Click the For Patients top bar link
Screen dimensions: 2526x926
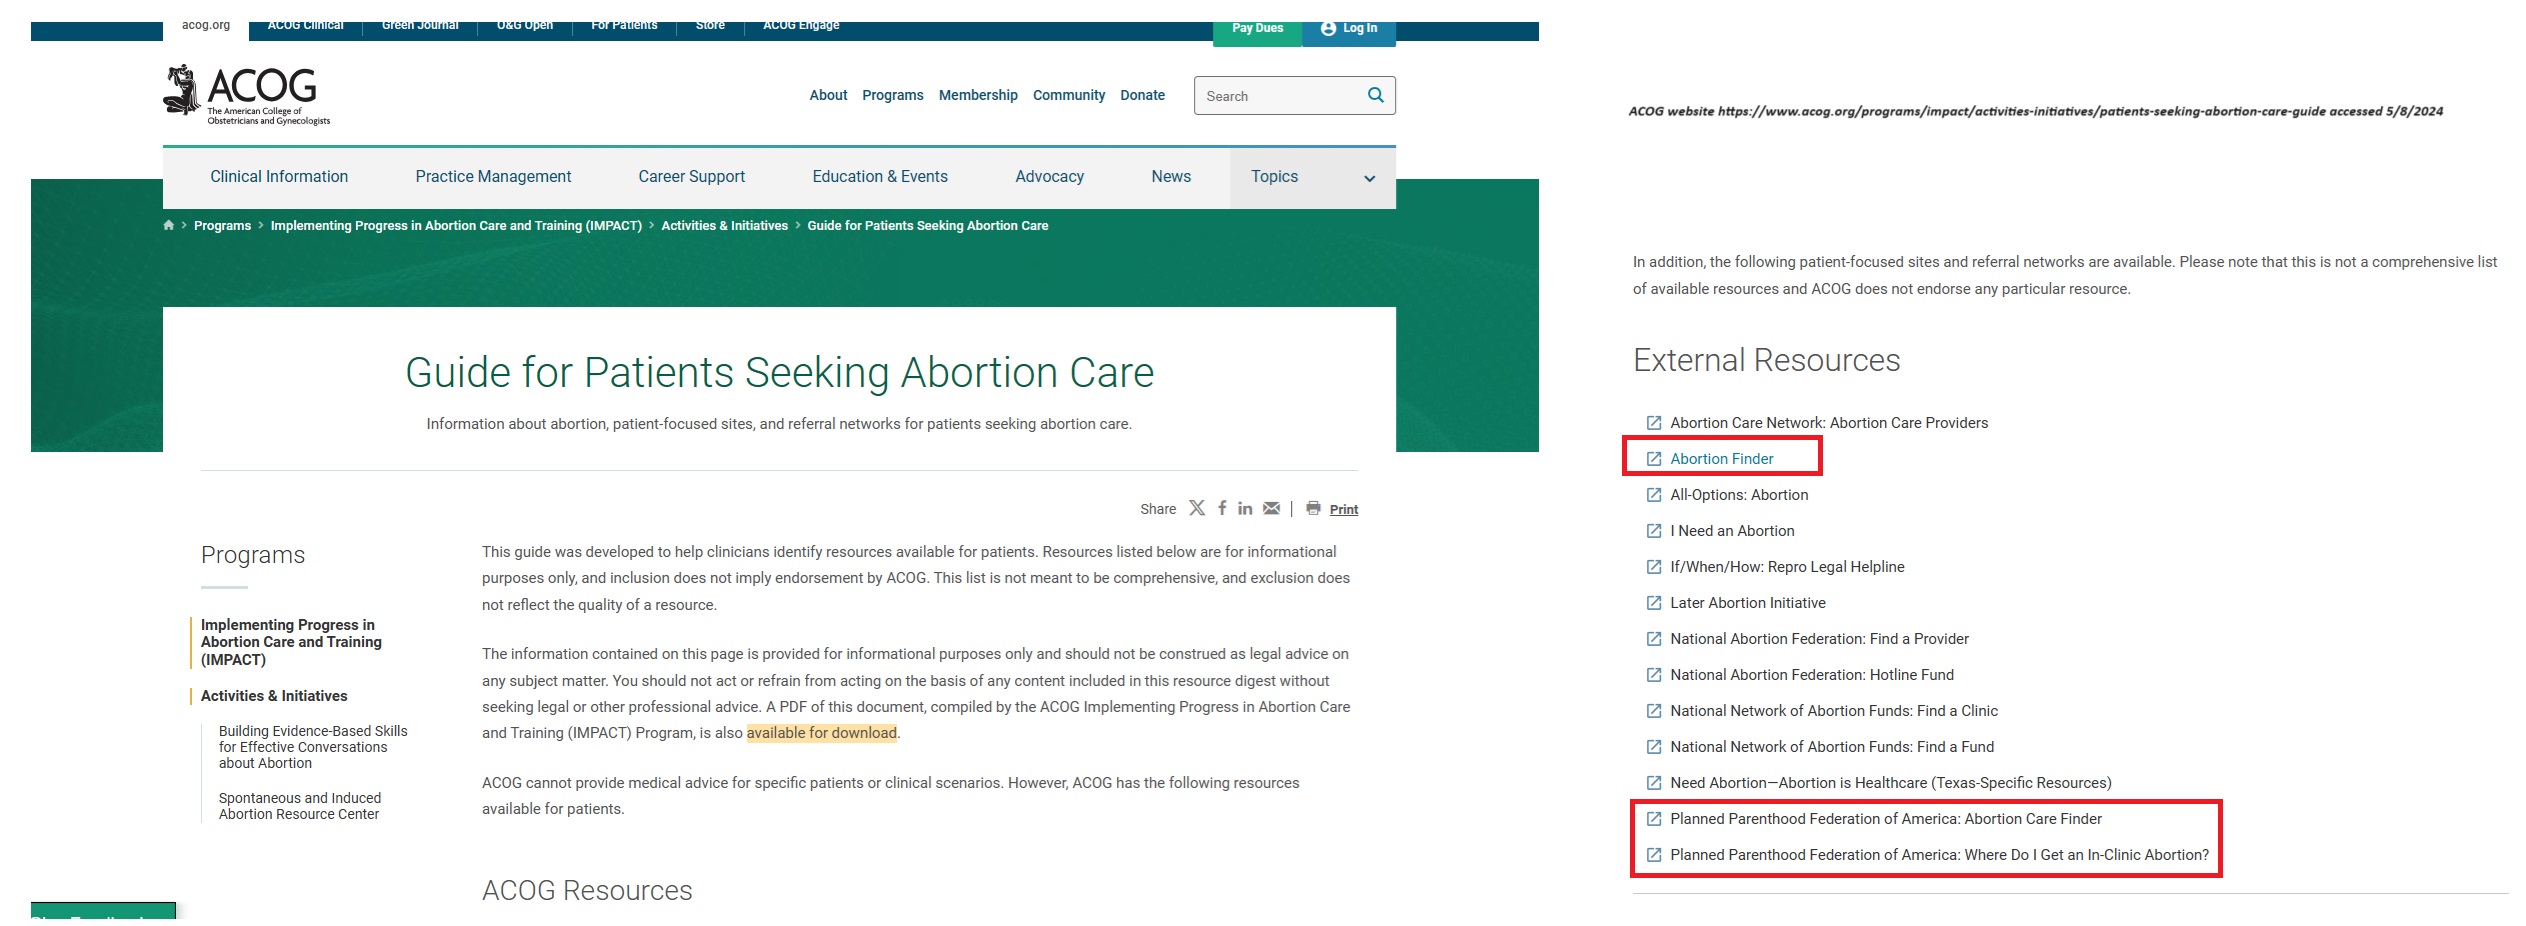624,26
